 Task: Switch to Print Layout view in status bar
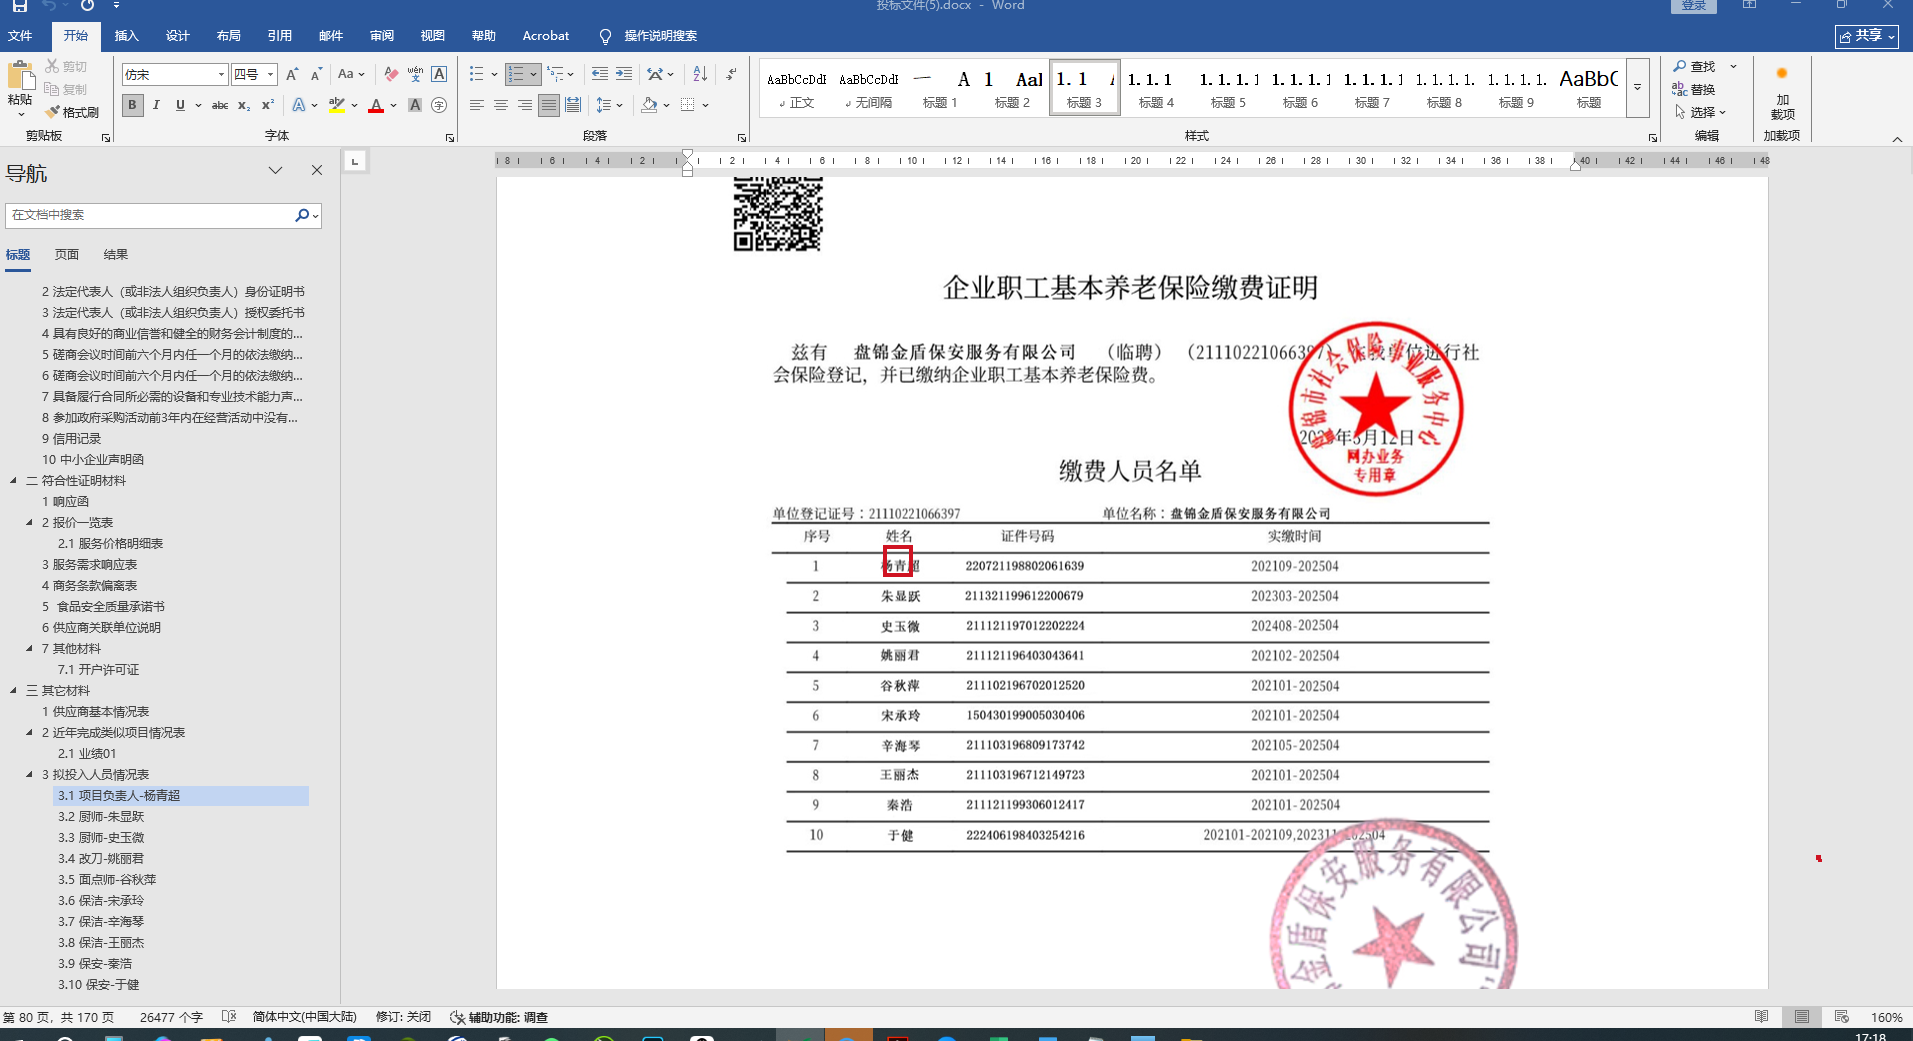[1802, 1017]
